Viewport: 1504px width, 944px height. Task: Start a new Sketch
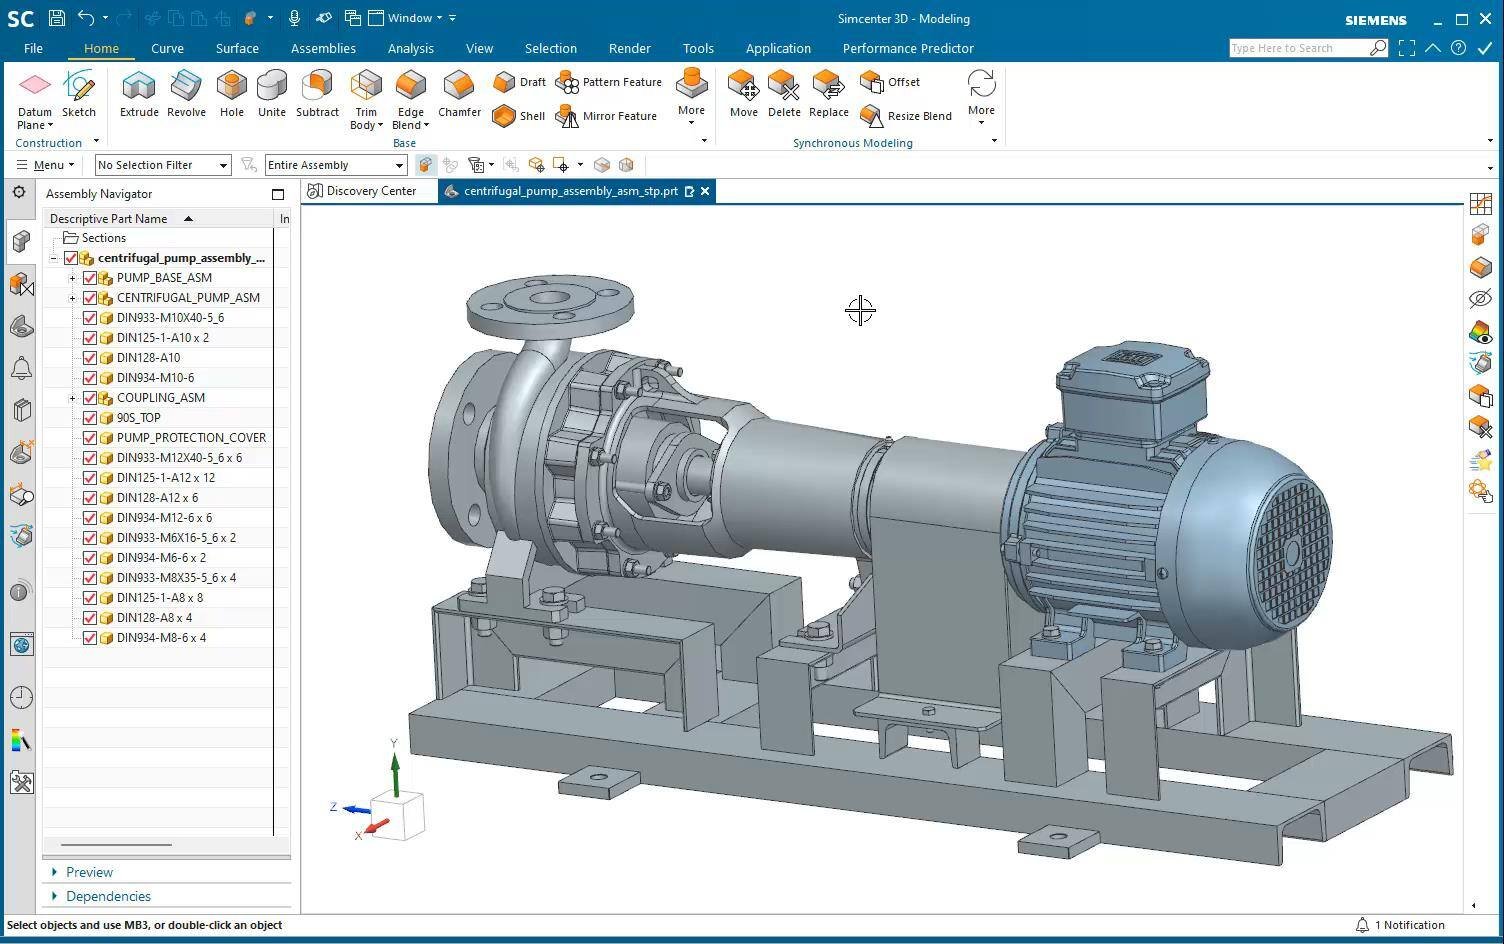[x=79, y=95]
